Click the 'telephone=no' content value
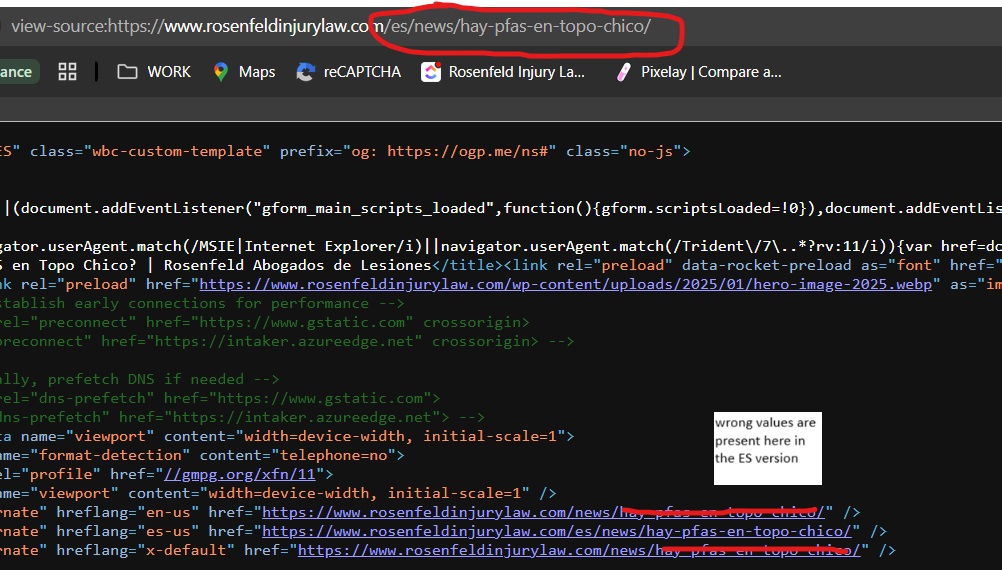 pos(334,455)
